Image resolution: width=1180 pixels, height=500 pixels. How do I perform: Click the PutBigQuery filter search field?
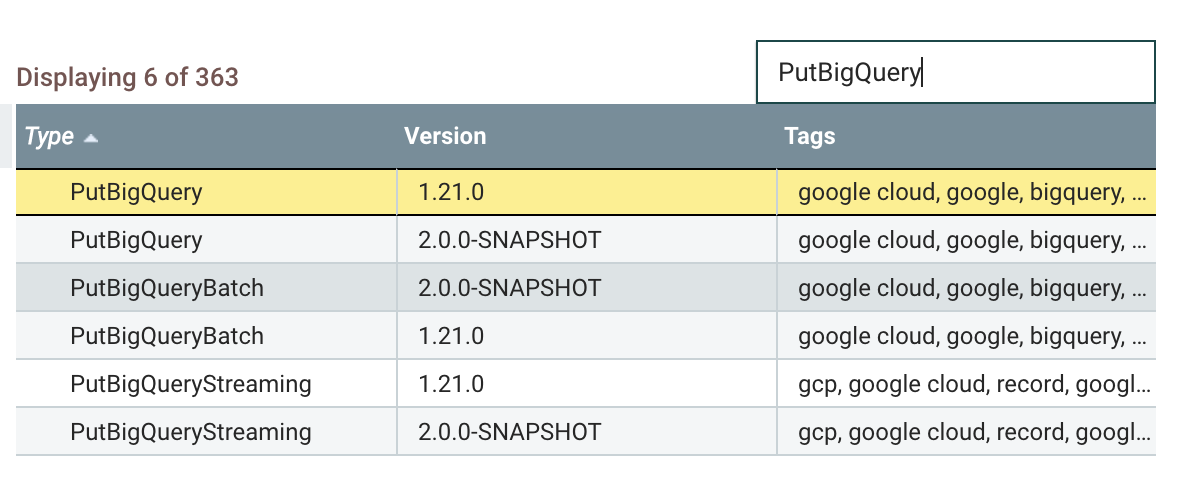point(955,72)
